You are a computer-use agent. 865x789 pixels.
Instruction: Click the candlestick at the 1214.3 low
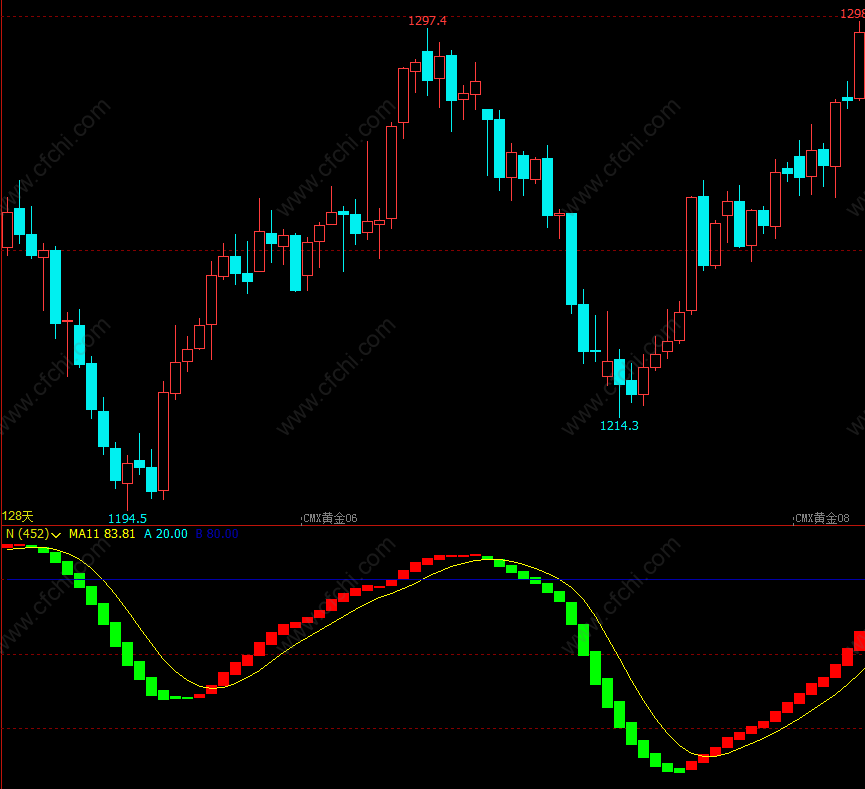[x=620, y=383]
